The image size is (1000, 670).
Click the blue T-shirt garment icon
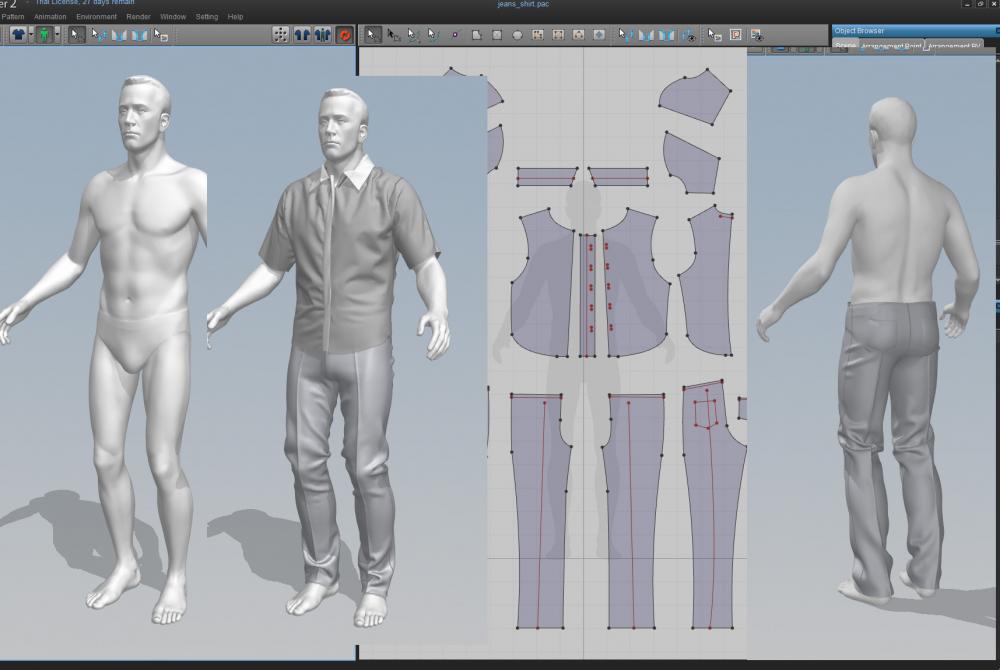click(18, 34)
